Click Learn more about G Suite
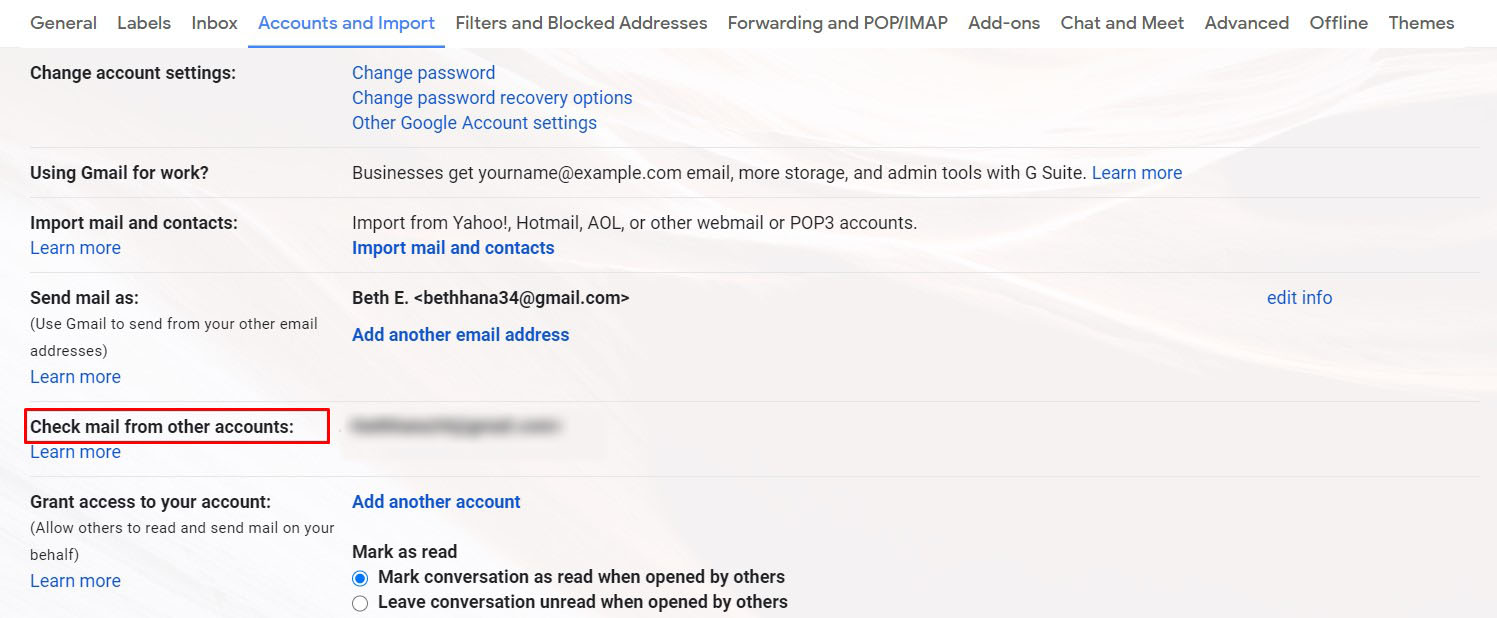This screenshot has height=618, width=1497. coord(1136,173)
